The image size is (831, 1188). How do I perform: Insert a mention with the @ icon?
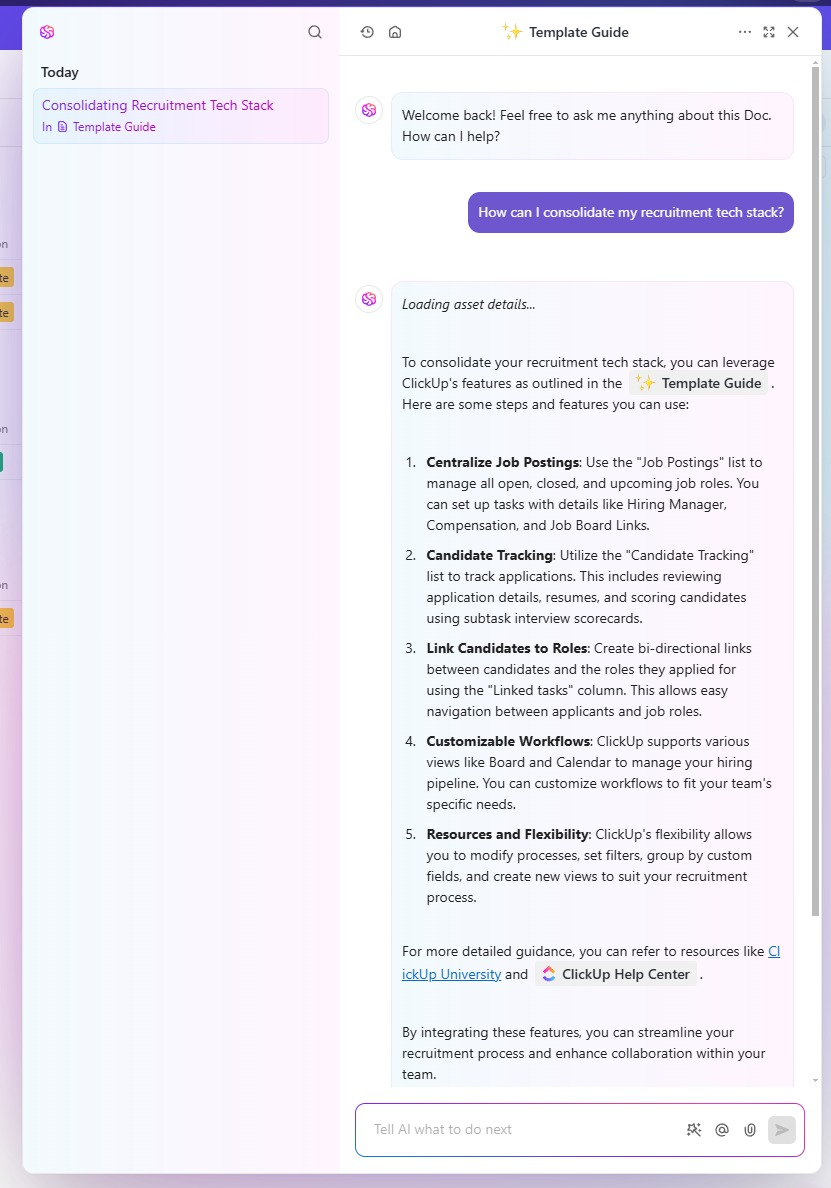[722, 1130]
